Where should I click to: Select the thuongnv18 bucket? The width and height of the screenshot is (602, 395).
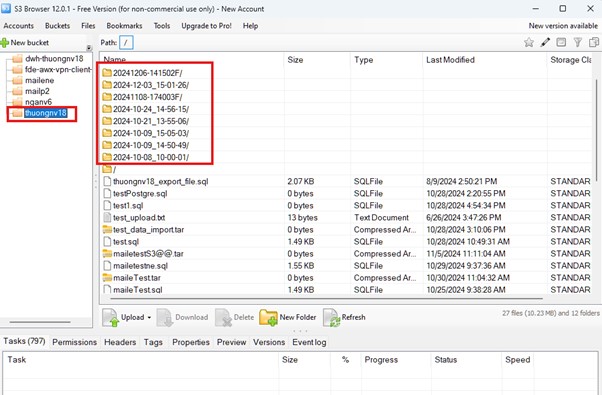point(46,113)
